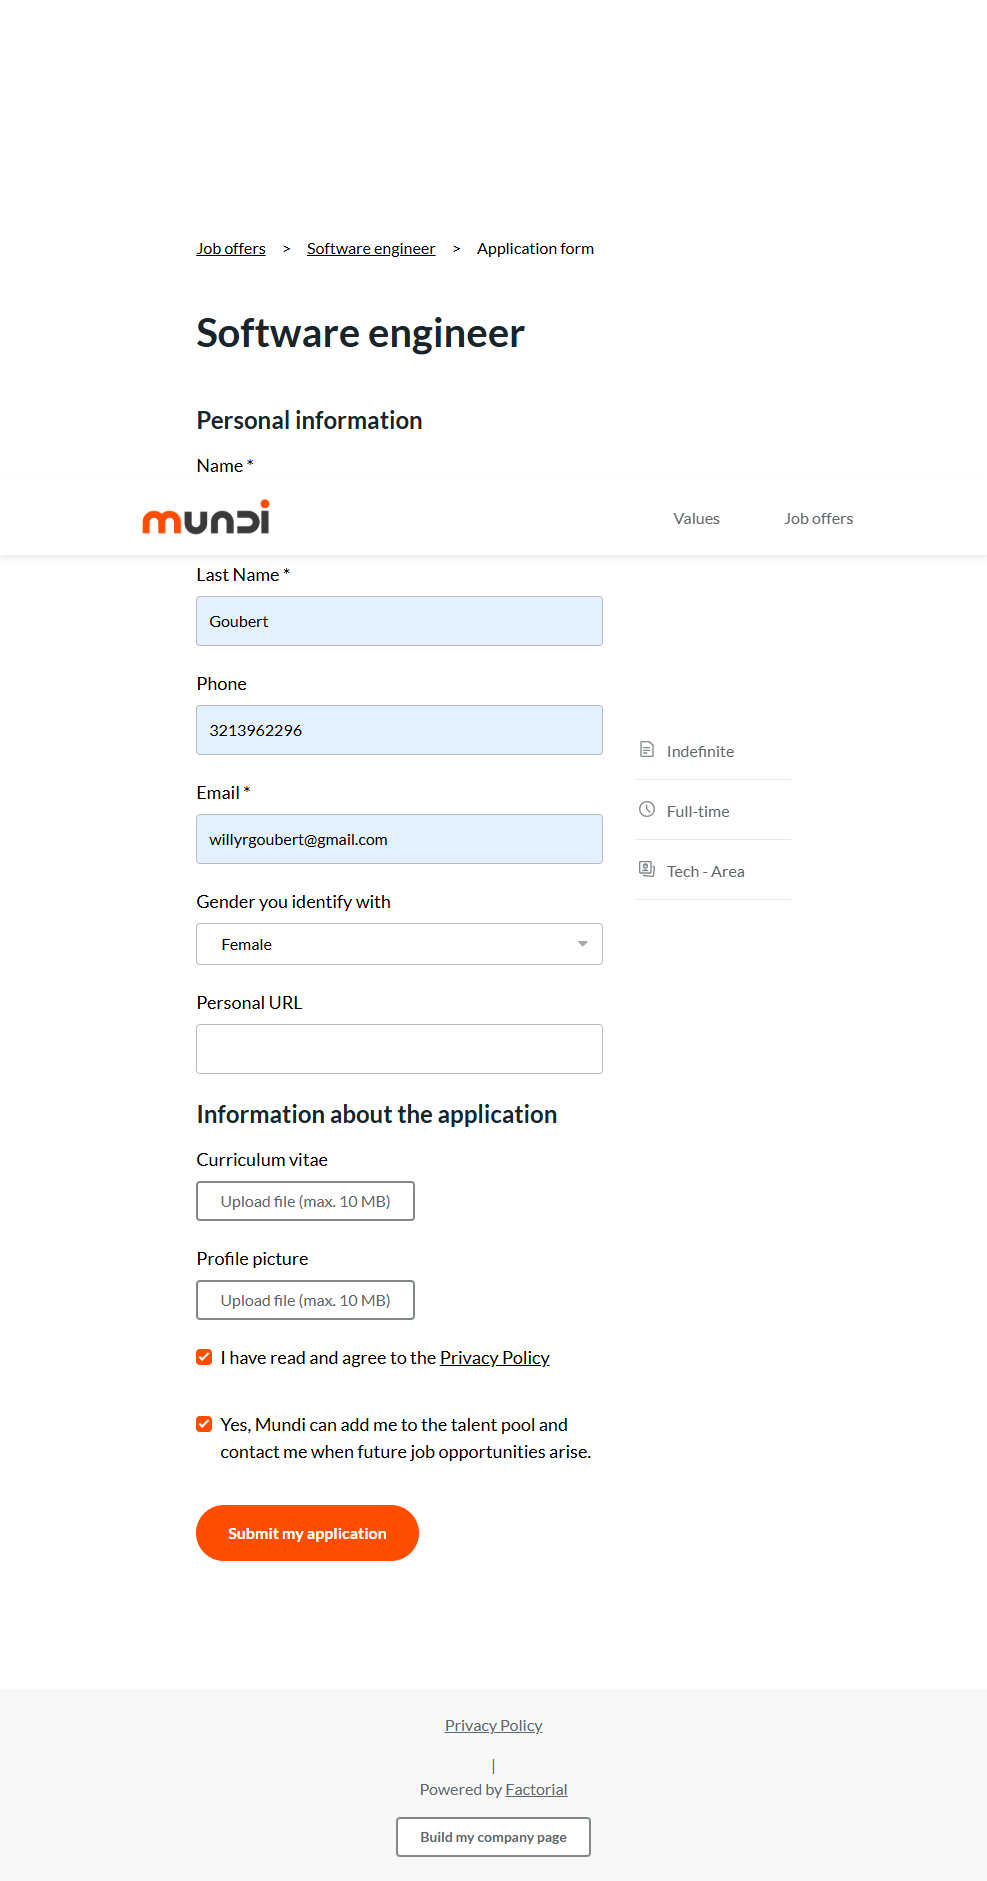Upload a file for Curriculum vitae
The image size is (987, 1881).
coord(305,1201)
